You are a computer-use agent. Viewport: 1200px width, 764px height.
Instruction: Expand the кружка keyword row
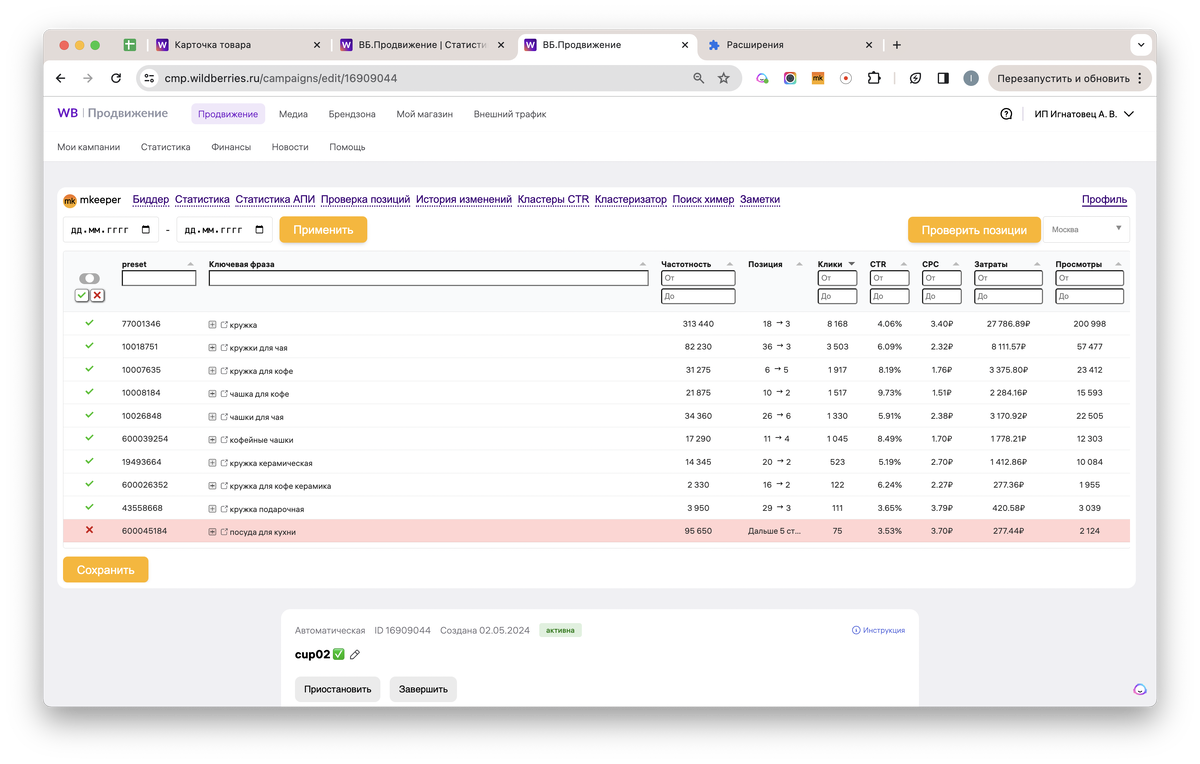[x=212, y=325]
